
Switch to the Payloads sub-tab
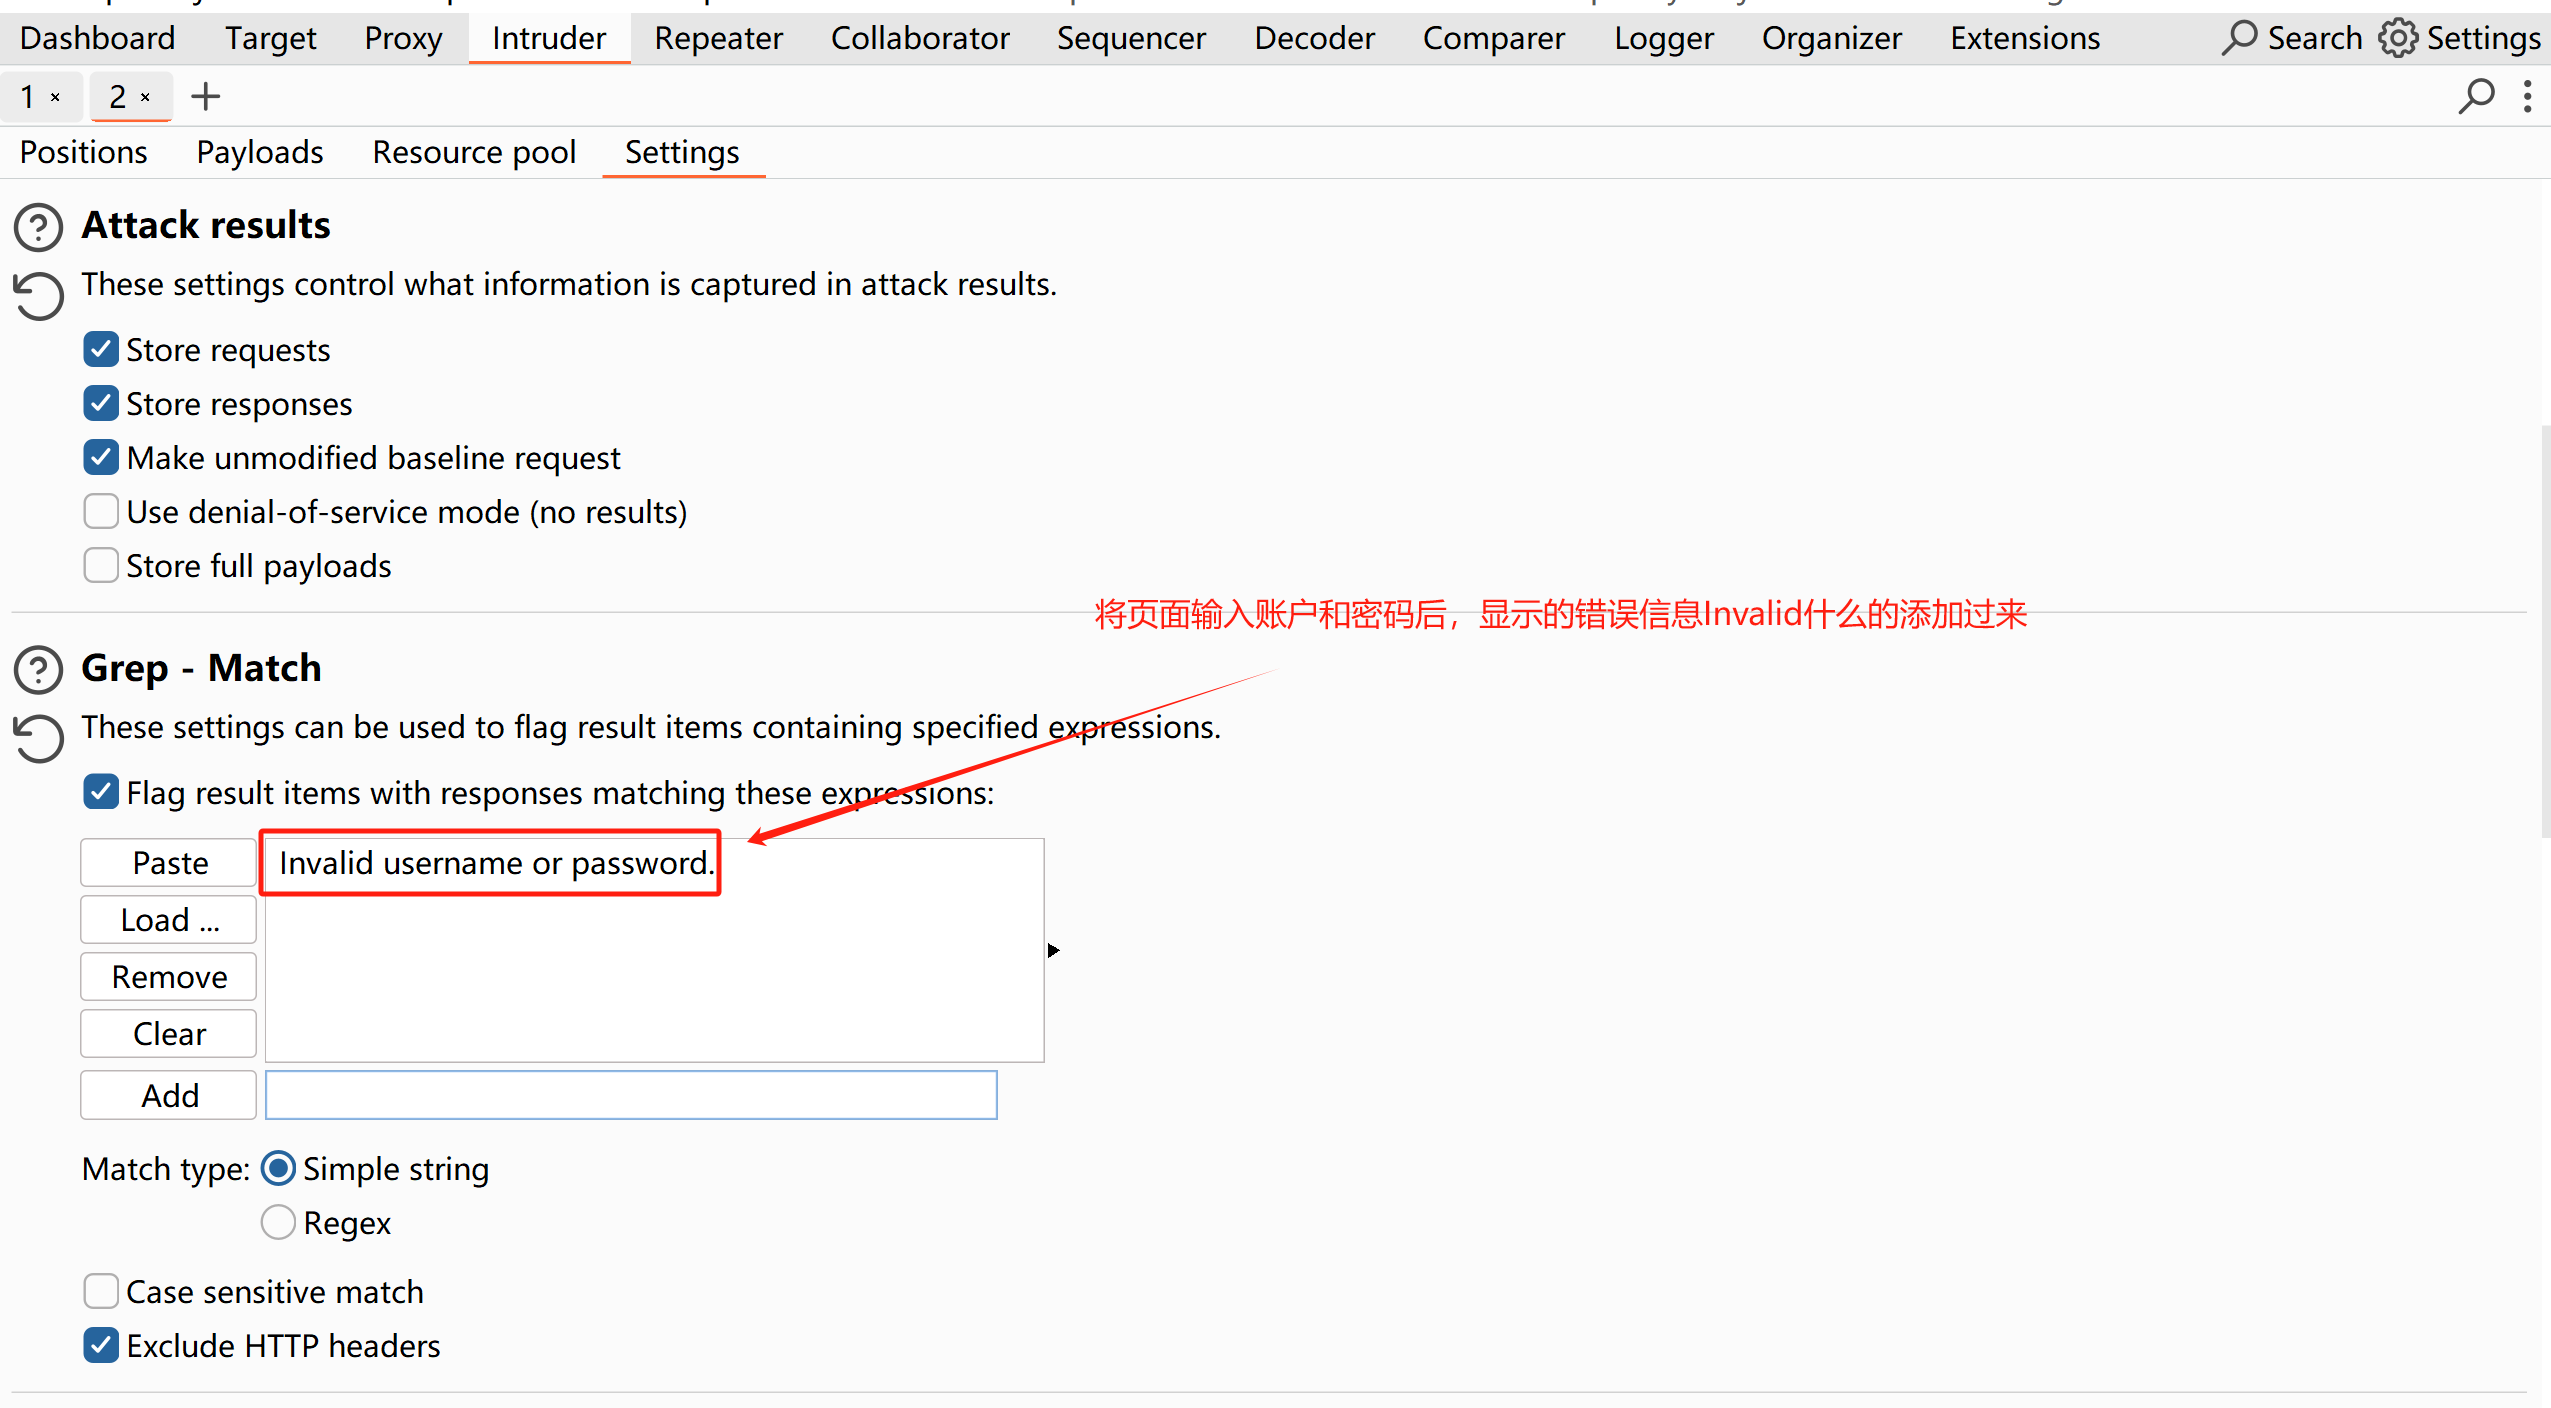pos(259,152)
